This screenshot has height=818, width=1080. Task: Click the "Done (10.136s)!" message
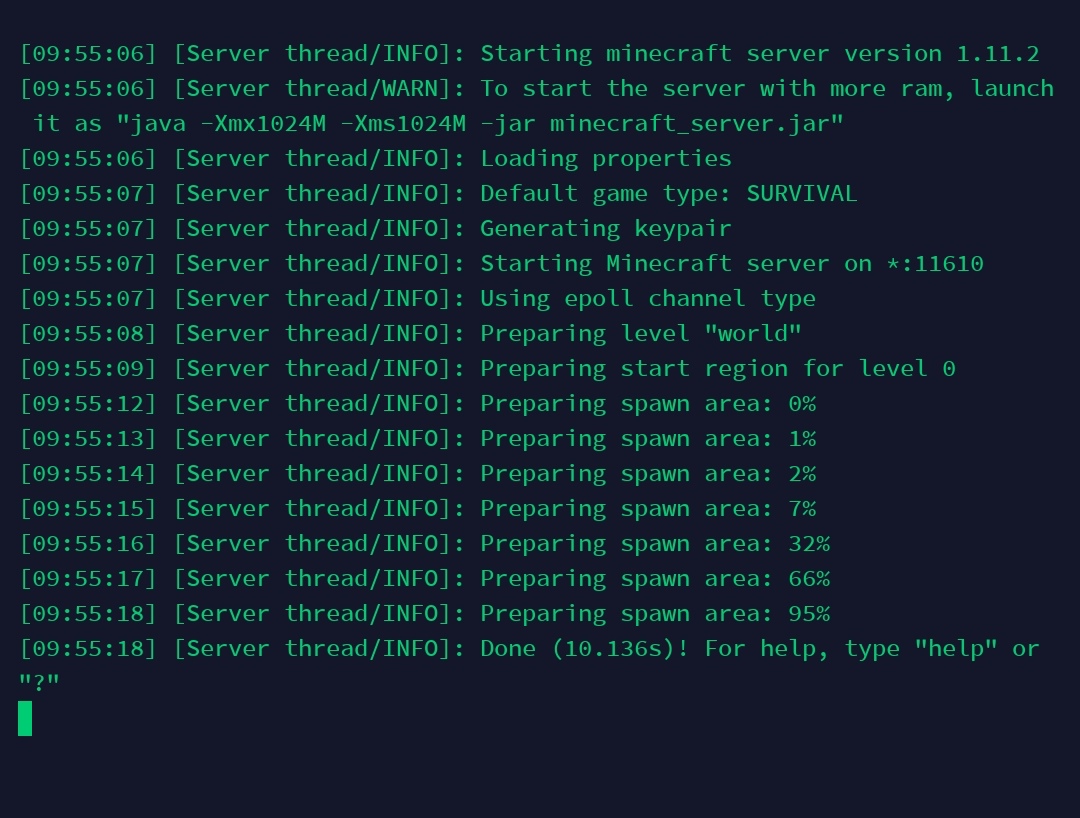pos(584,649)
